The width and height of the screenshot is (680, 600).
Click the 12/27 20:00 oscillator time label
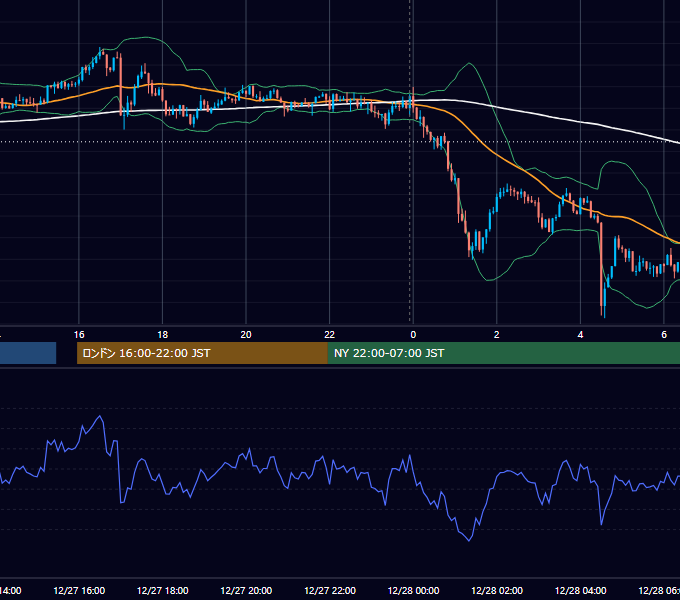click(x=246, y=590)
